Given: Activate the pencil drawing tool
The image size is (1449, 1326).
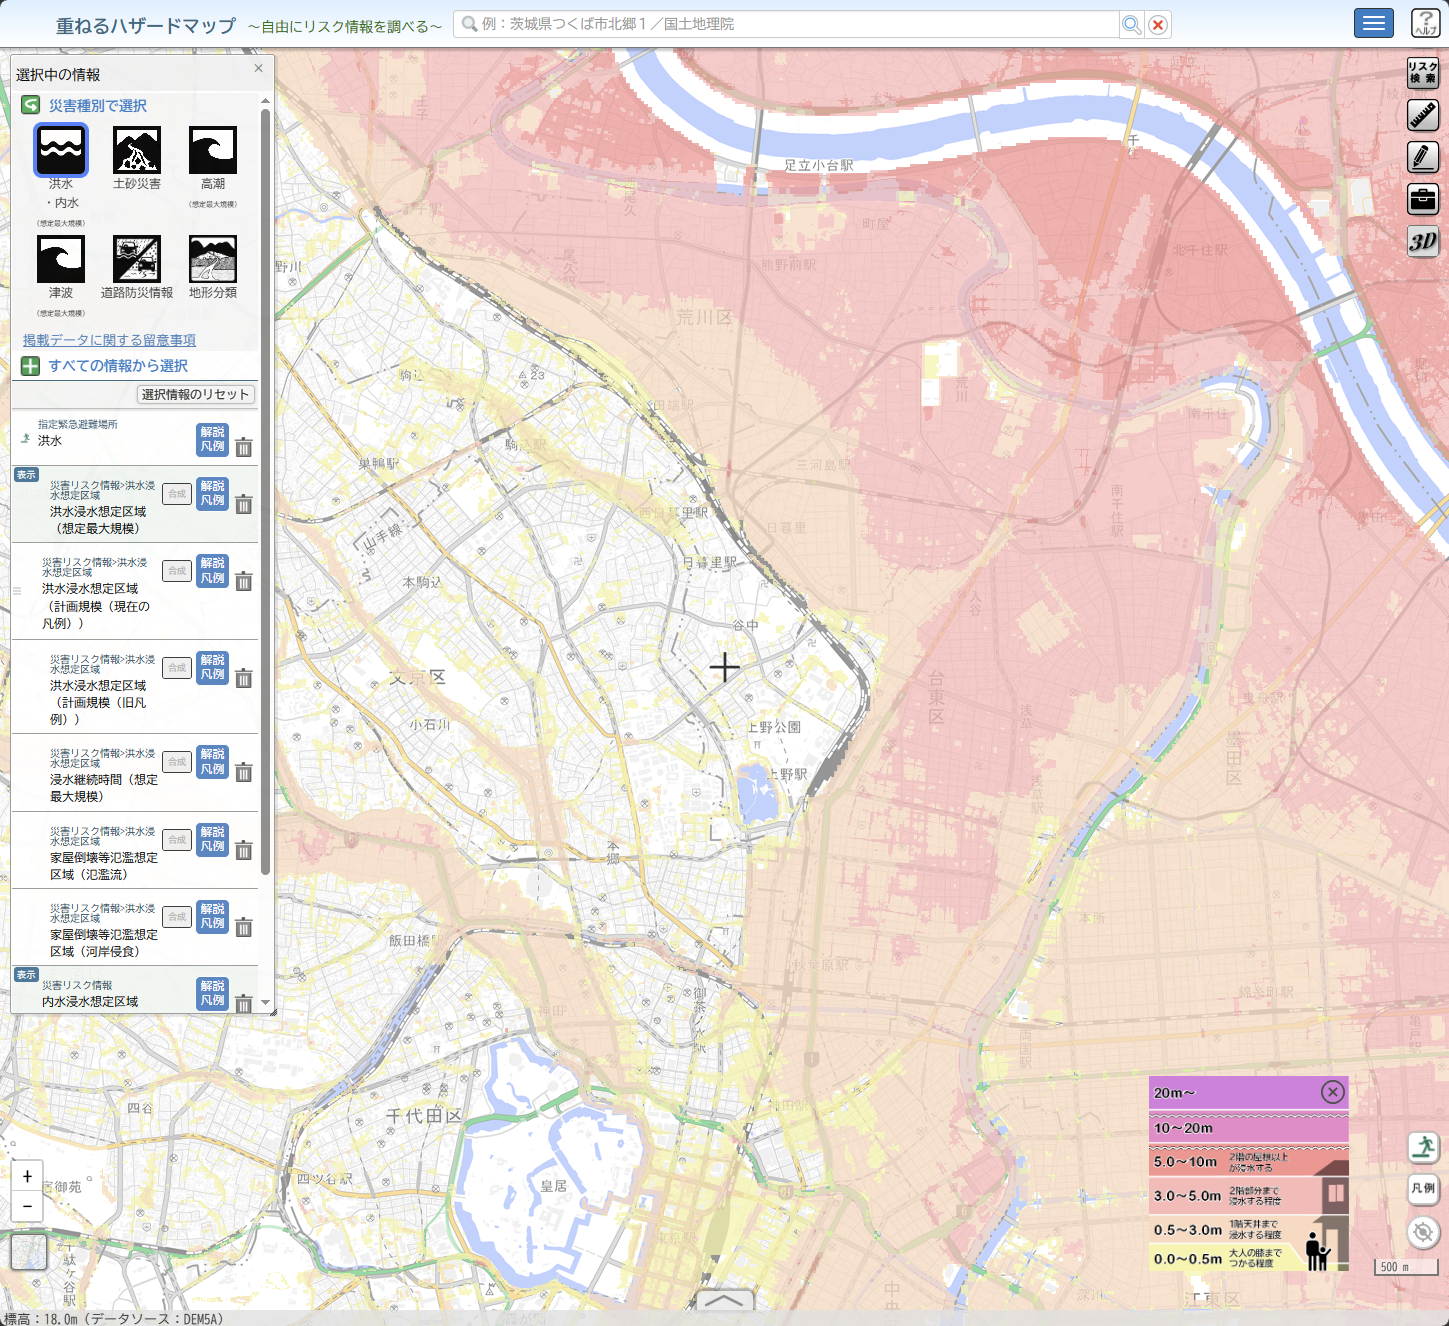Looking at the screenshot, I should (1423, 157).
